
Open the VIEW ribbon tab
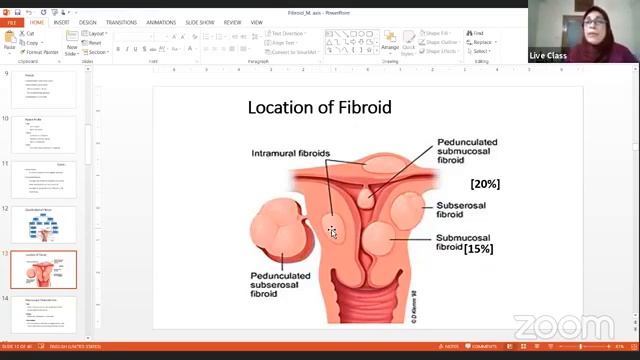257,22
